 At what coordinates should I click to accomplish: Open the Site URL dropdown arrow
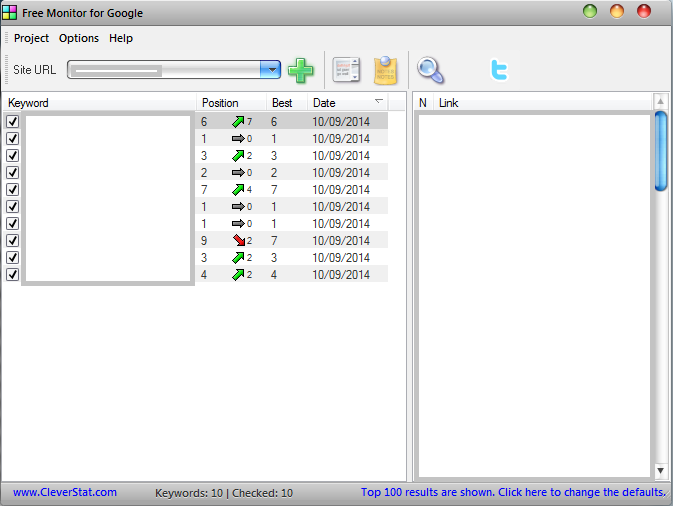[271, 70]
